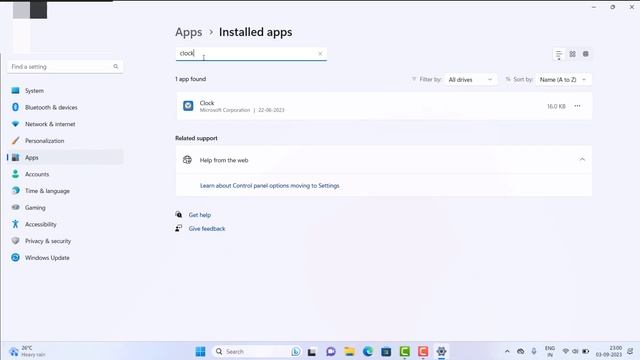Click the Clock app icon

[x=188, y=106]
